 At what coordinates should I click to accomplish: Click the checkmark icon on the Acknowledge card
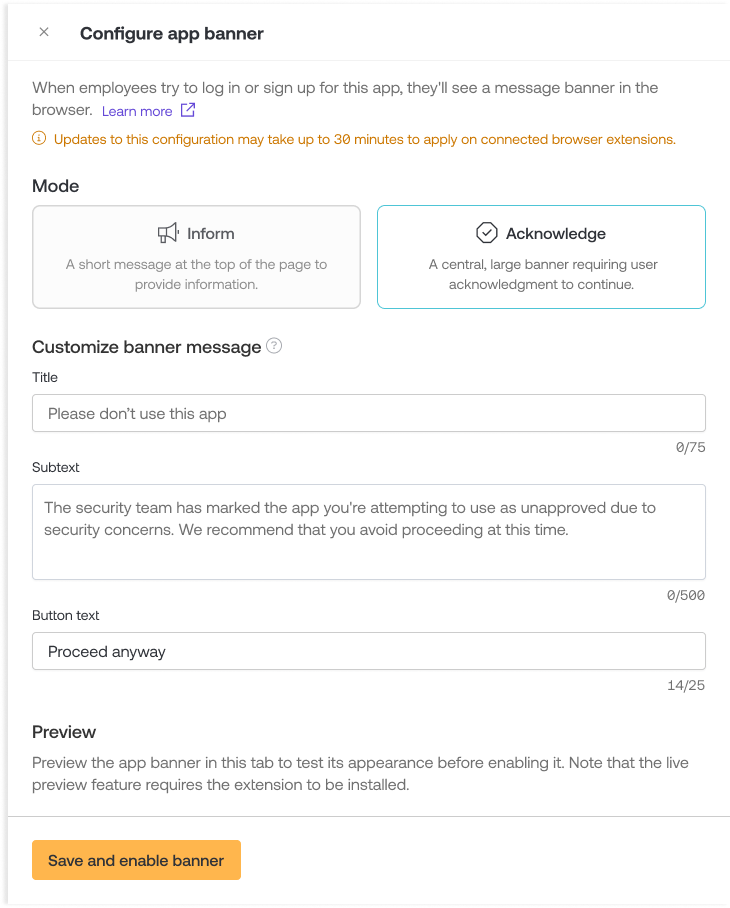[486, 232]
